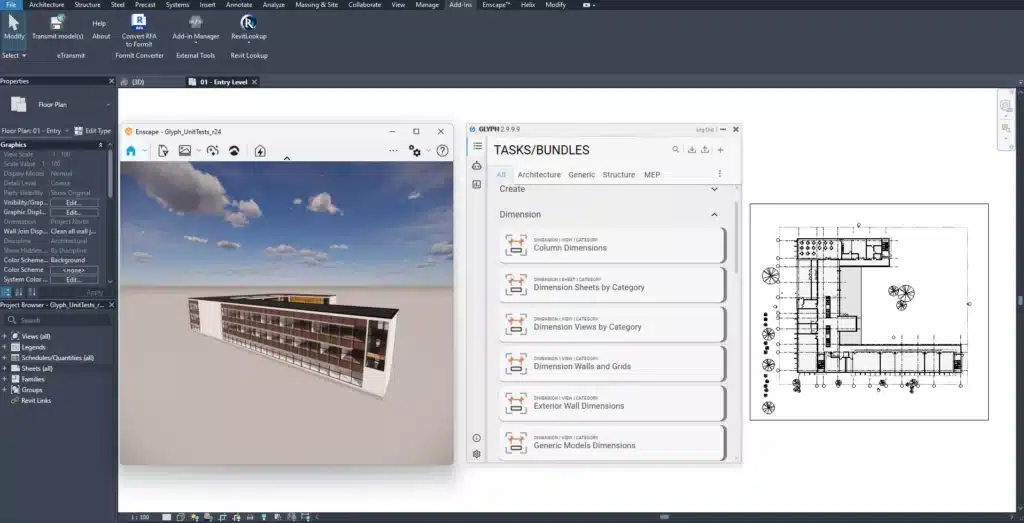1024x523 pixels.
Task: Click the Glyph search magnifier icon
Action: [x=676, y=150]
